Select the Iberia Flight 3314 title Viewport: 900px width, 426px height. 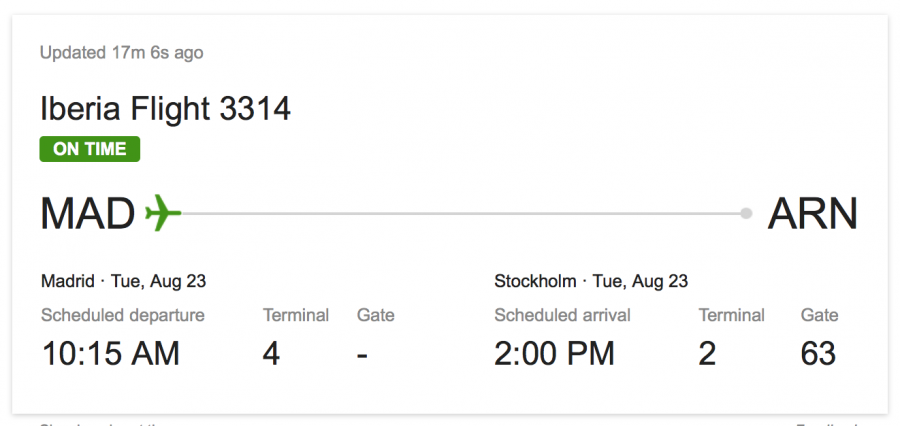[165, 108]
